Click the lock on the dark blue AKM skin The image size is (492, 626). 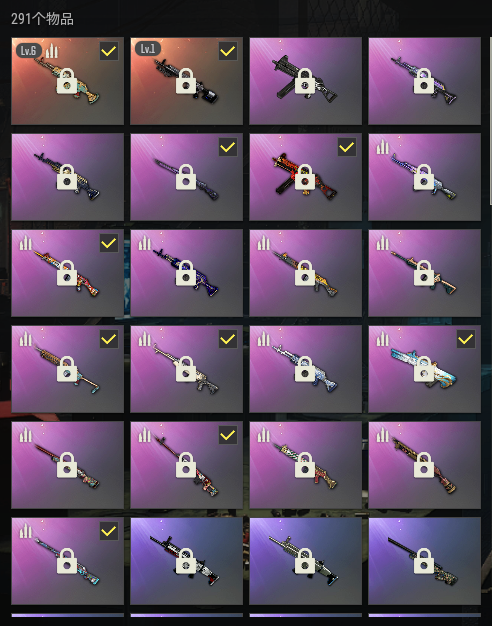click(186, 273)
